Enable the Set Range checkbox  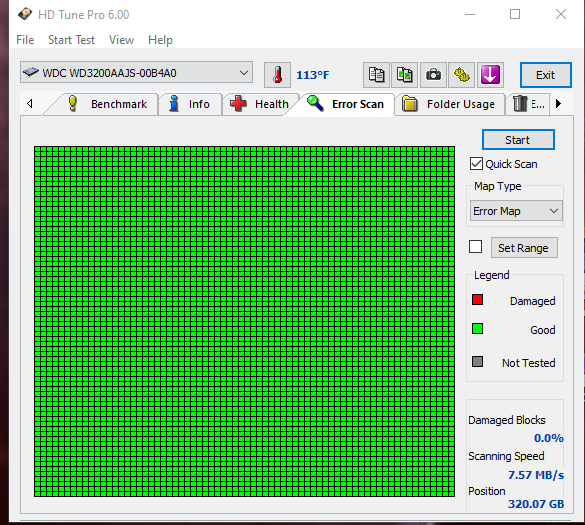tap(475, 247)
